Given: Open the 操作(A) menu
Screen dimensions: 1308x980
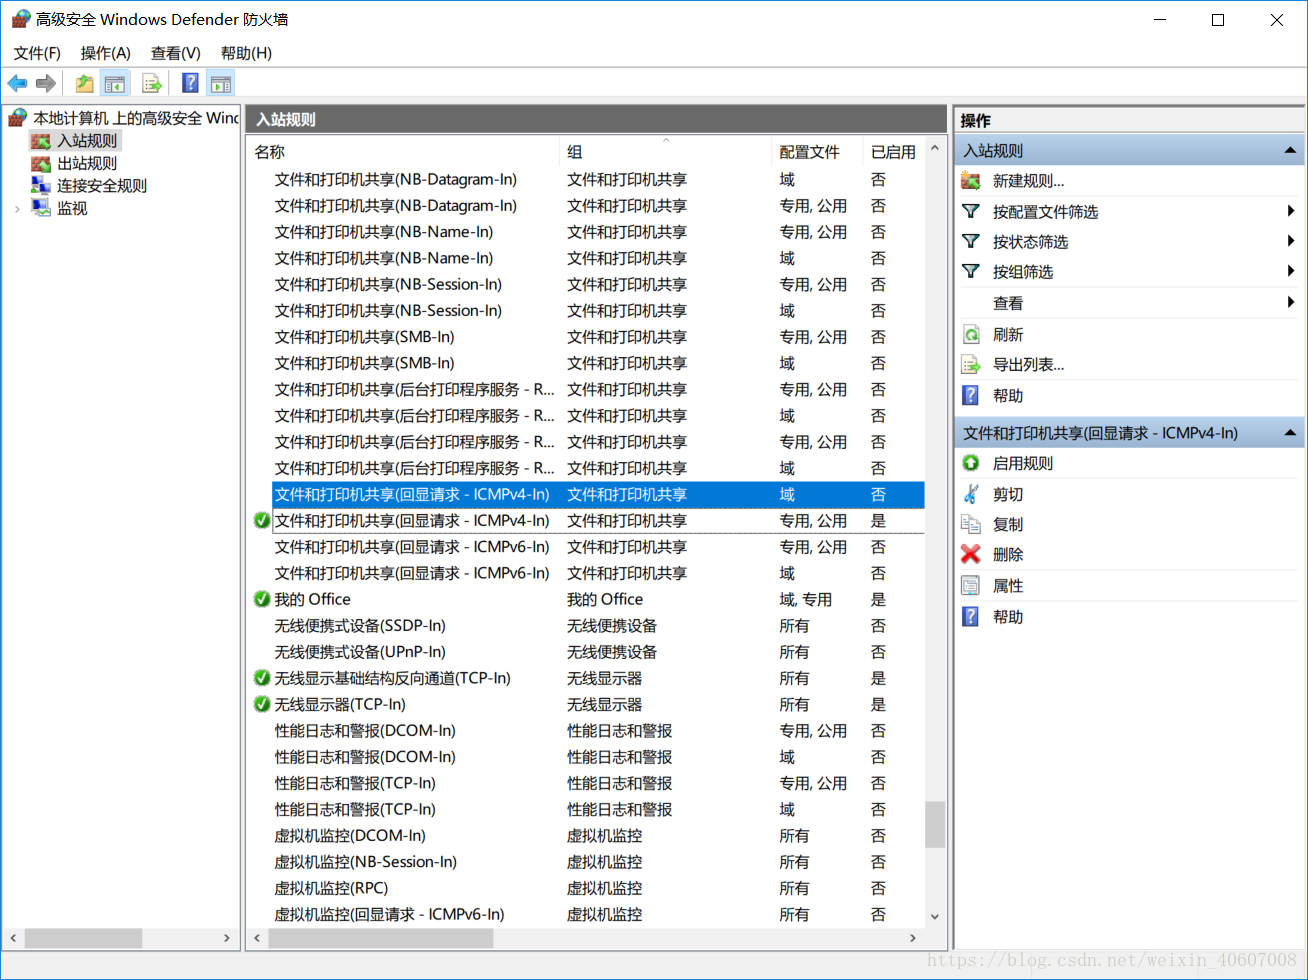Looking at the screenshot, I should 106,53.
